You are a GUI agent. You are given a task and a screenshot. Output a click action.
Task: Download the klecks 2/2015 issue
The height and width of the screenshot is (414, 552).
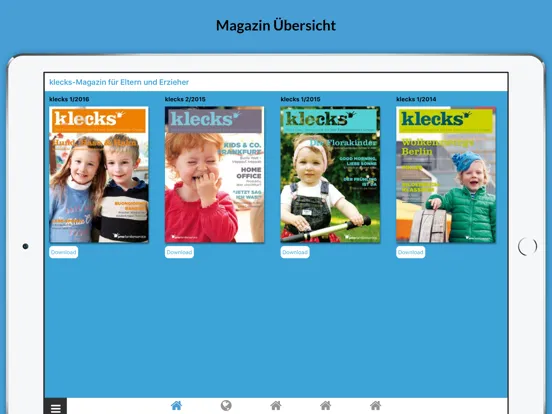179,252
